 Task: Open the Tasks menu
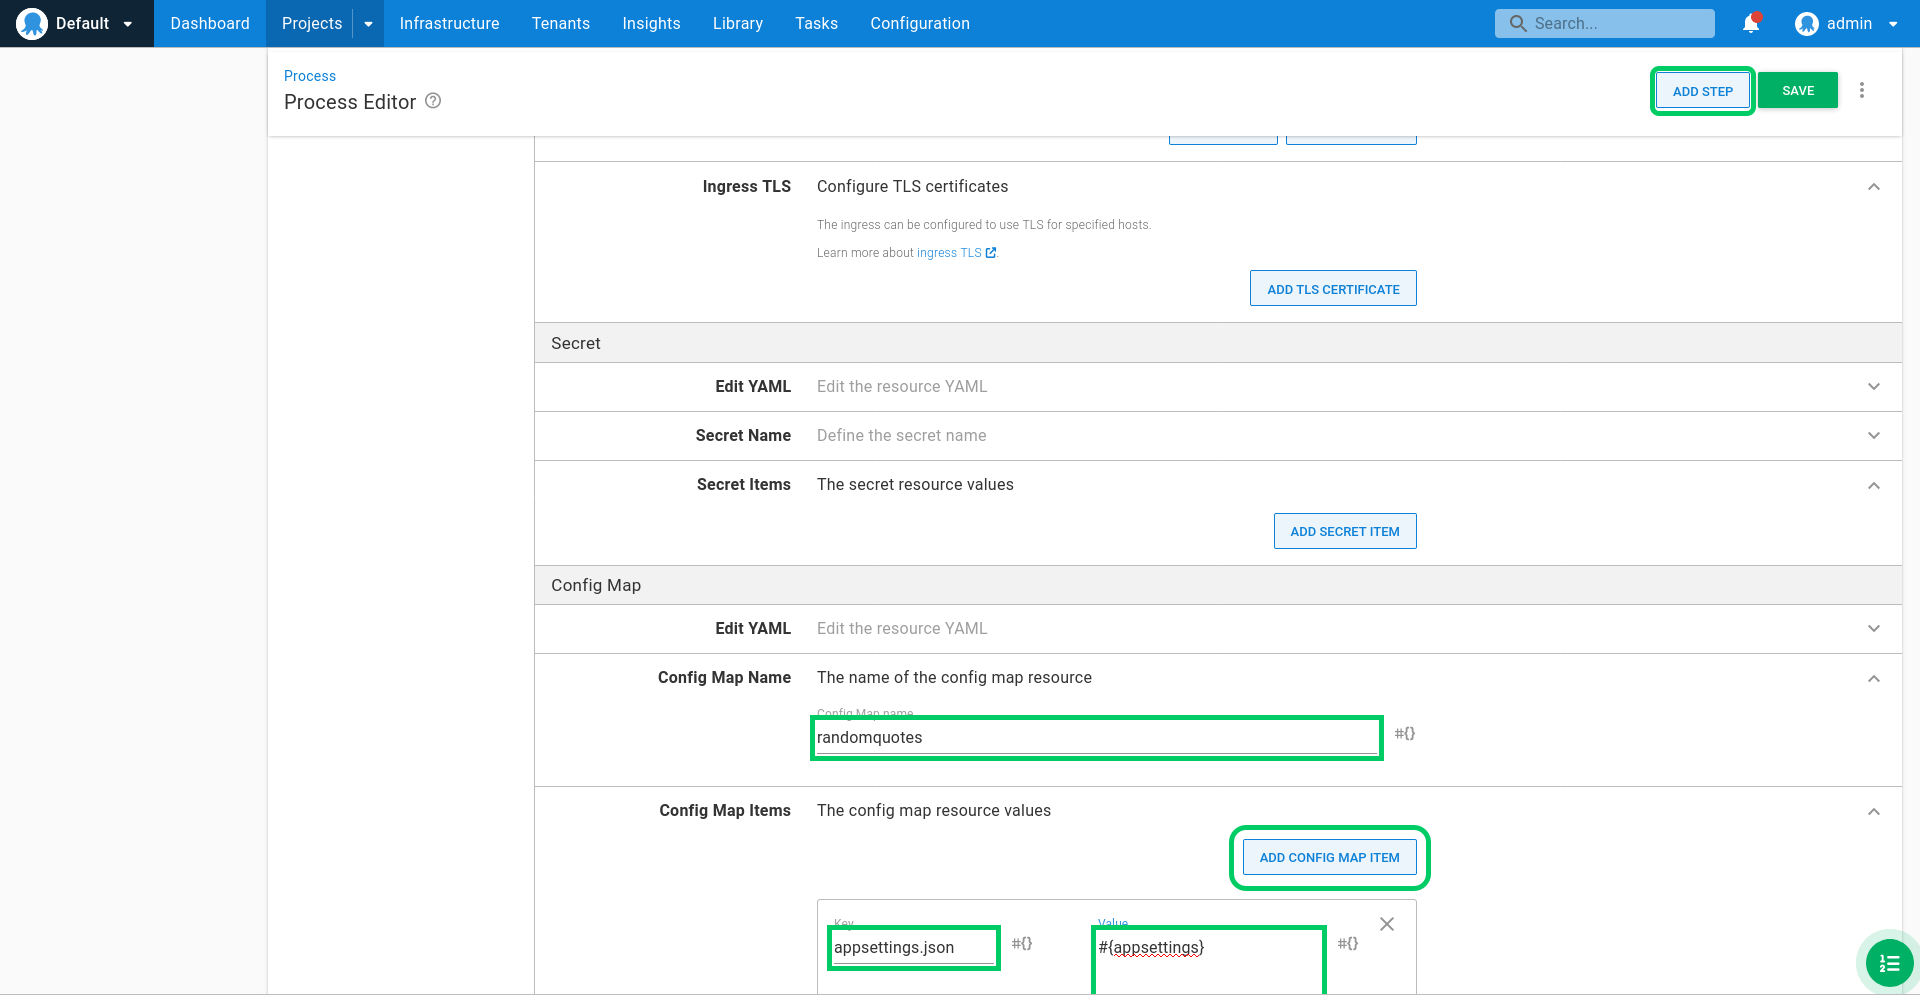[816, 23]
